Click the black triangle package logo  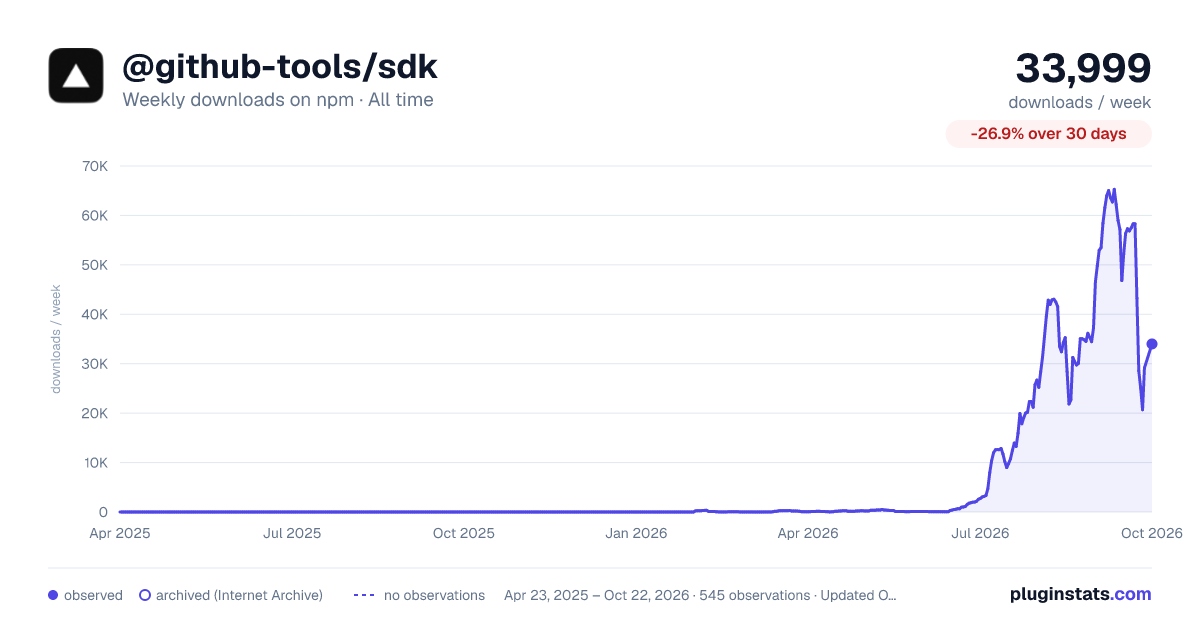point(76,75)
